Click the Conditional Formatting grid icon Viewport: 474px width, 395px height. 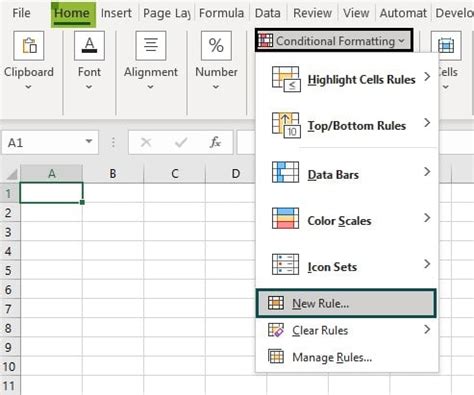point(265,41)
